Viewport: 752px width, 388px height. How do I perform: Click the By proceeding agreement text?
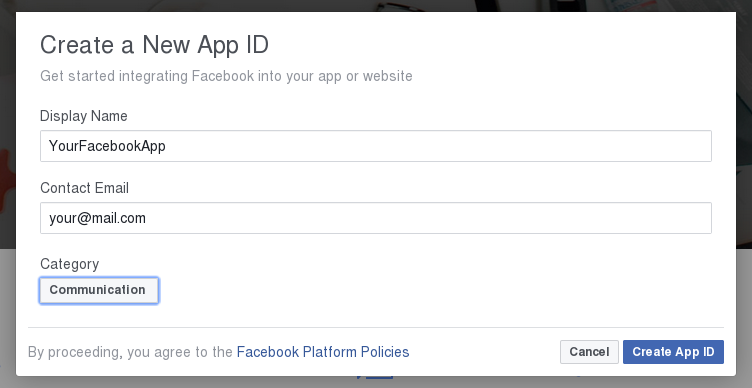[130, 352]
